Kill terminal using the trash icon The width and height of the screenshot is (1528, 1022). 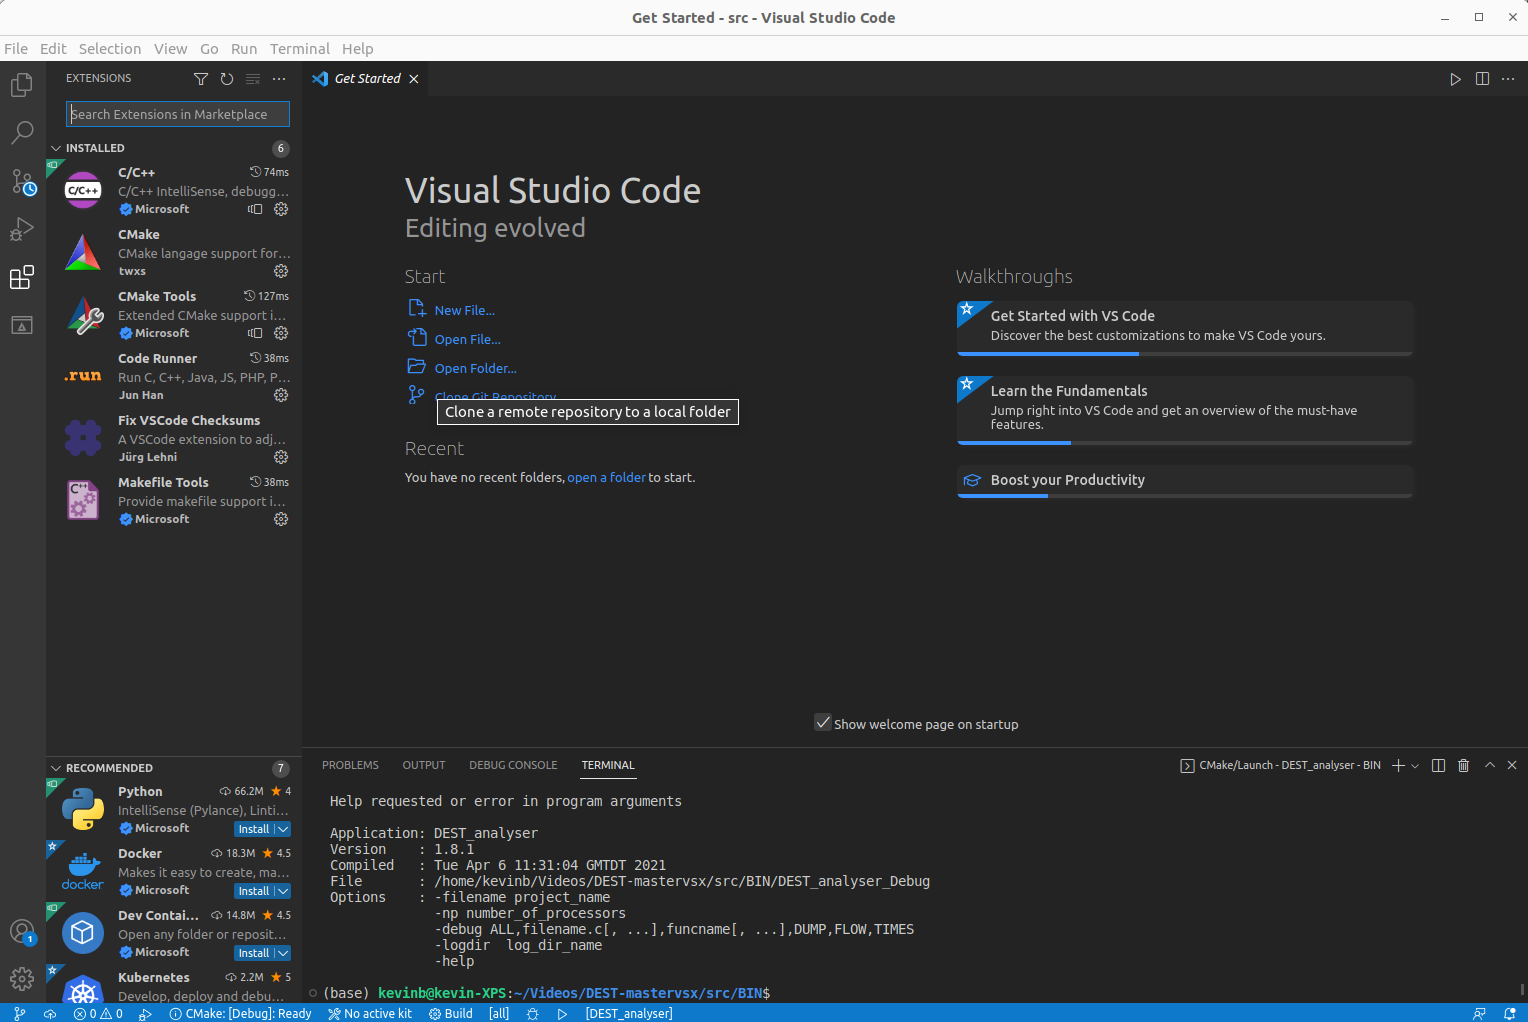(x=1463, y=765)
